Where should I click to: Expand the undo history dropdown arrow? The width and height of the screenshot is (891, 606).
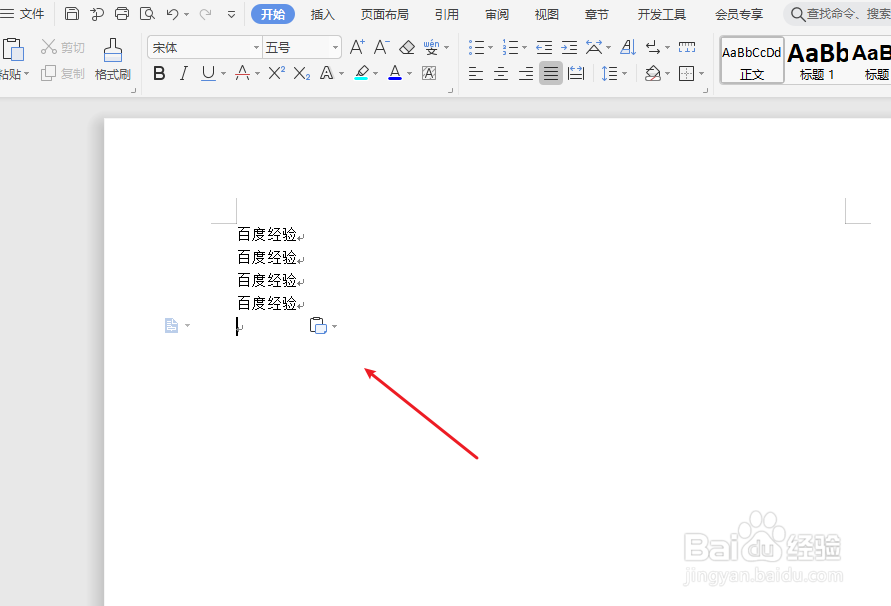pyautogui.click(x=186, y=15)
